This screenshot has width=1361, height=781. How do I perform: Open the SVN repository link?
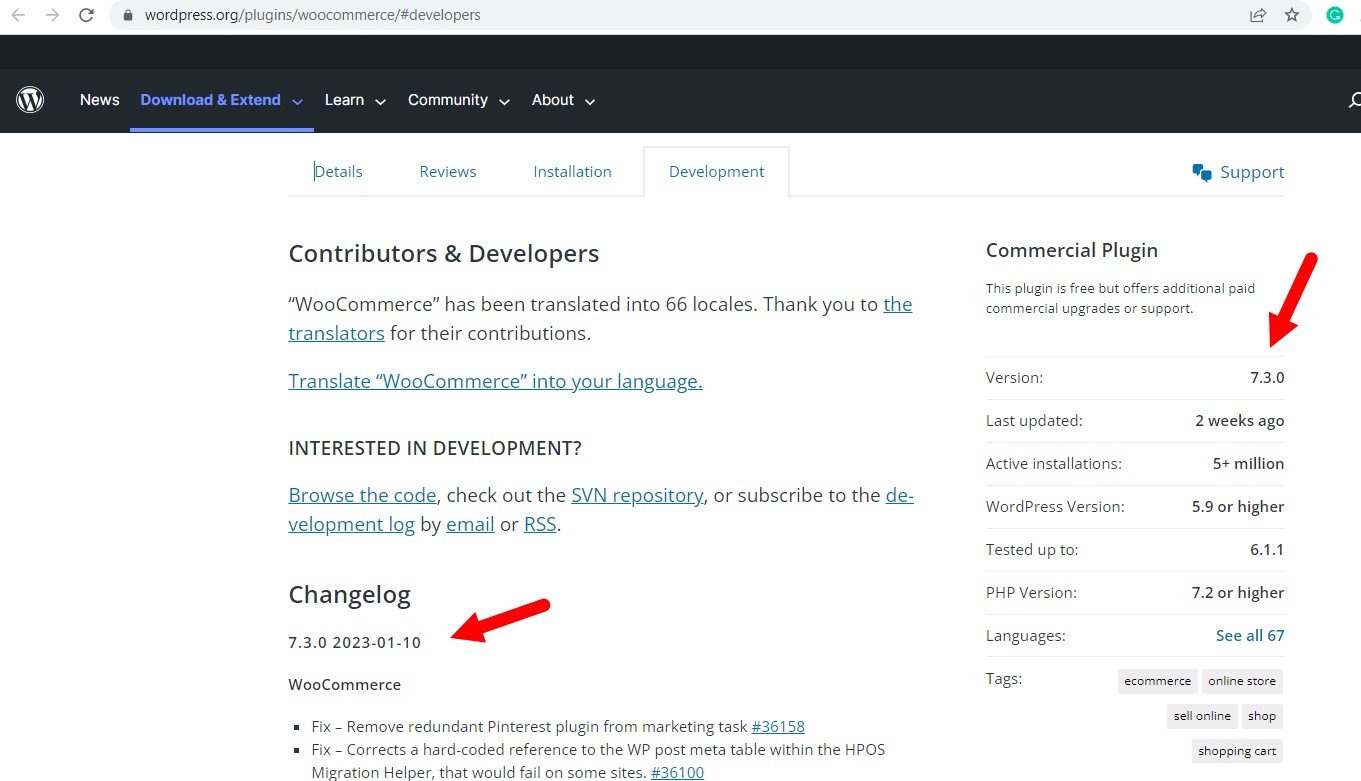(637, 495)
